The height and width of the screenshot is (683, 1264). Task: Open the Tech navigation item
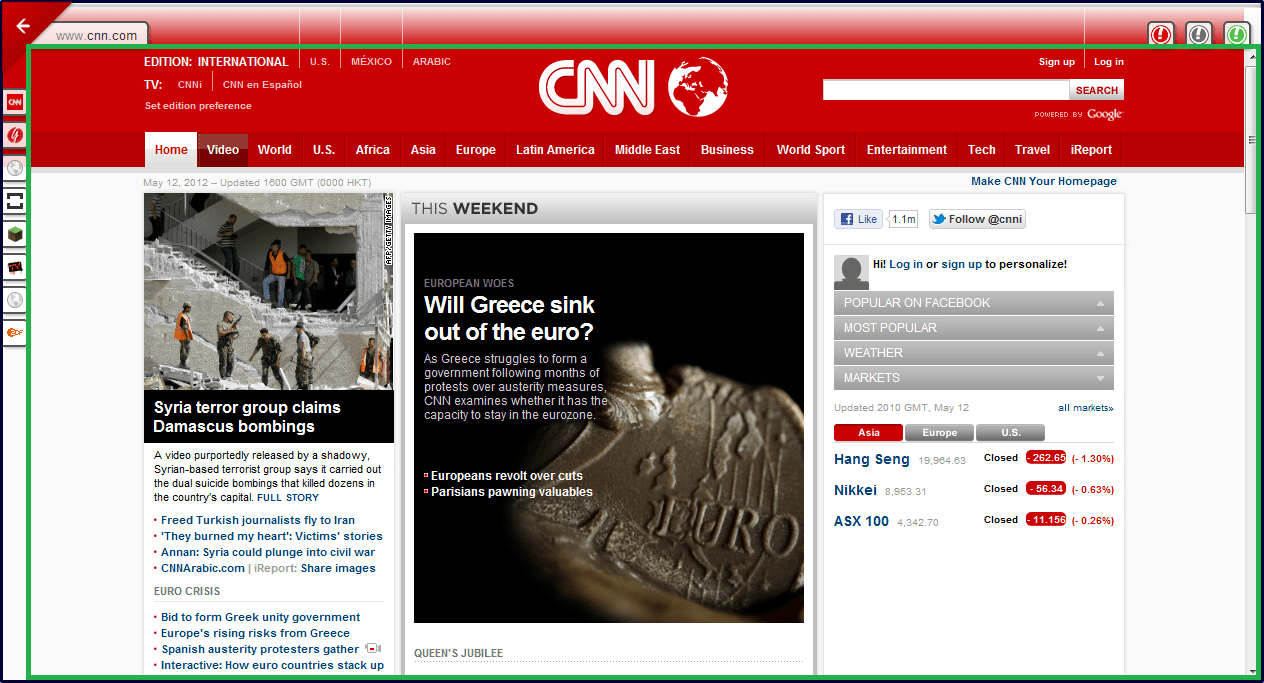(x=981, y=150)
